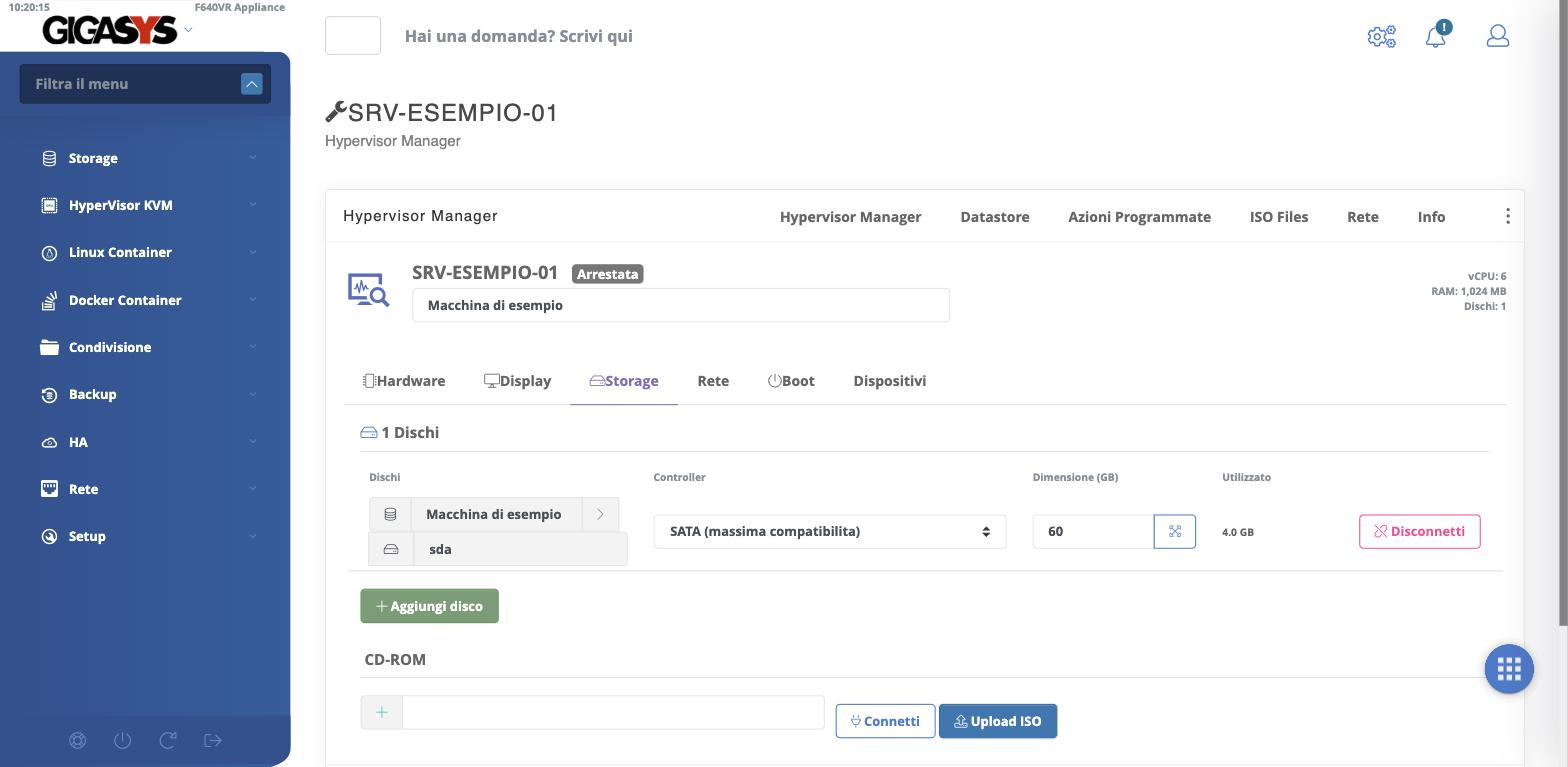Switch to the Rete tab under VM
The height and width of the screenshot is (767, 1568).
pyautogui.click(x=713, y=381)
